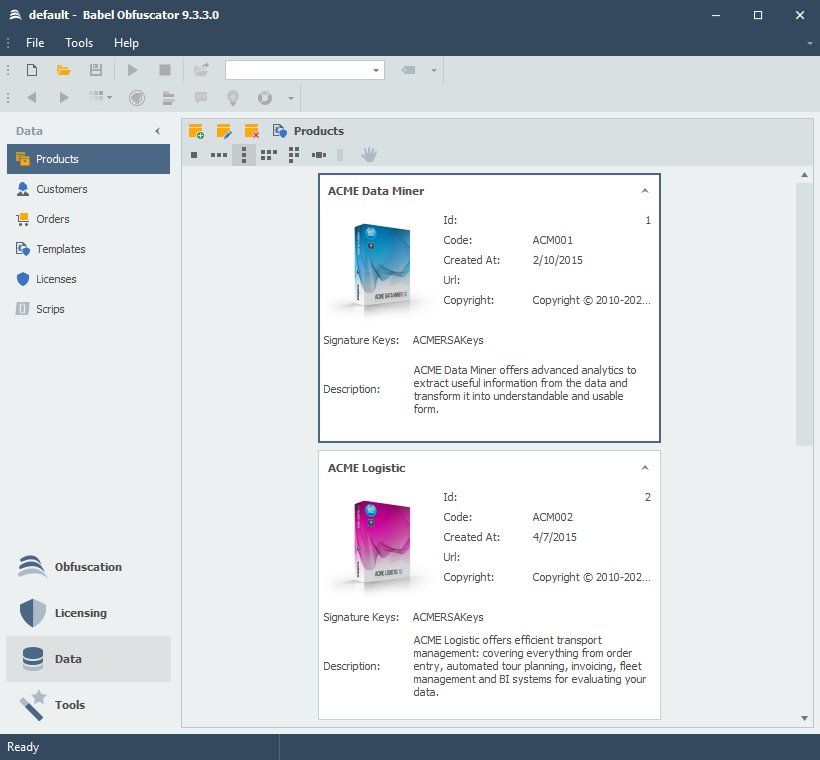The image size is (820, 760).
Task: Click the Ready status bar text
Action: tap(23, 747)
